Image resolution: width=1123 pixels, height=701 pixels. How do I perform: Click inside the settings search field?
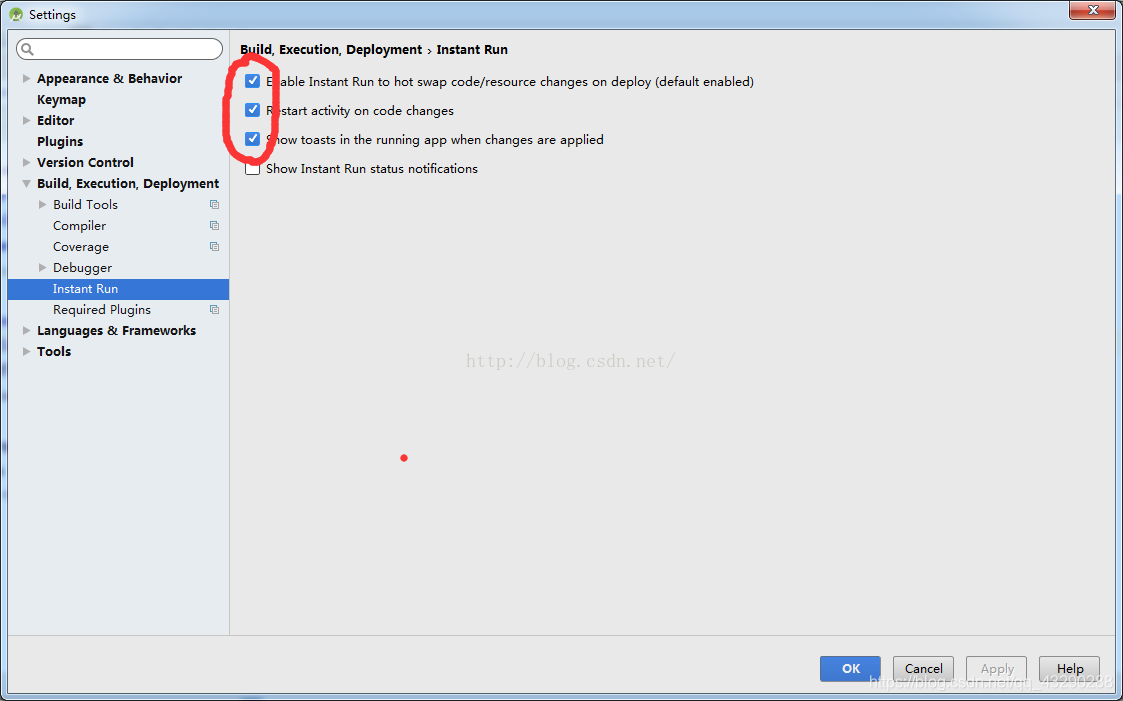click(119, 48)
